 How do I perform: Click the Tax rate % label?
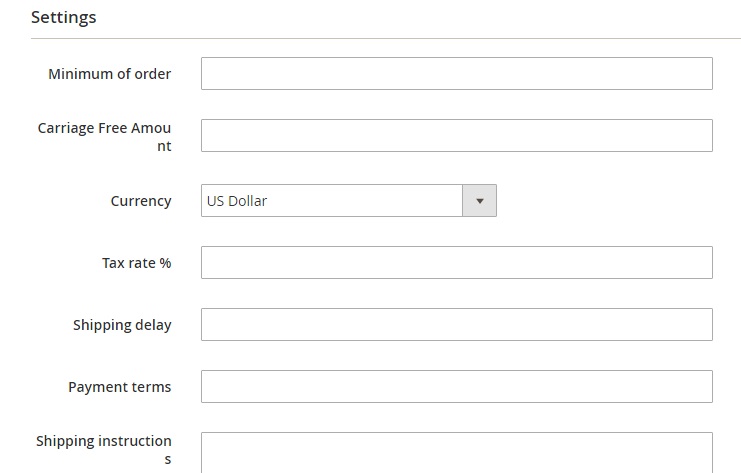pos(137,263)
